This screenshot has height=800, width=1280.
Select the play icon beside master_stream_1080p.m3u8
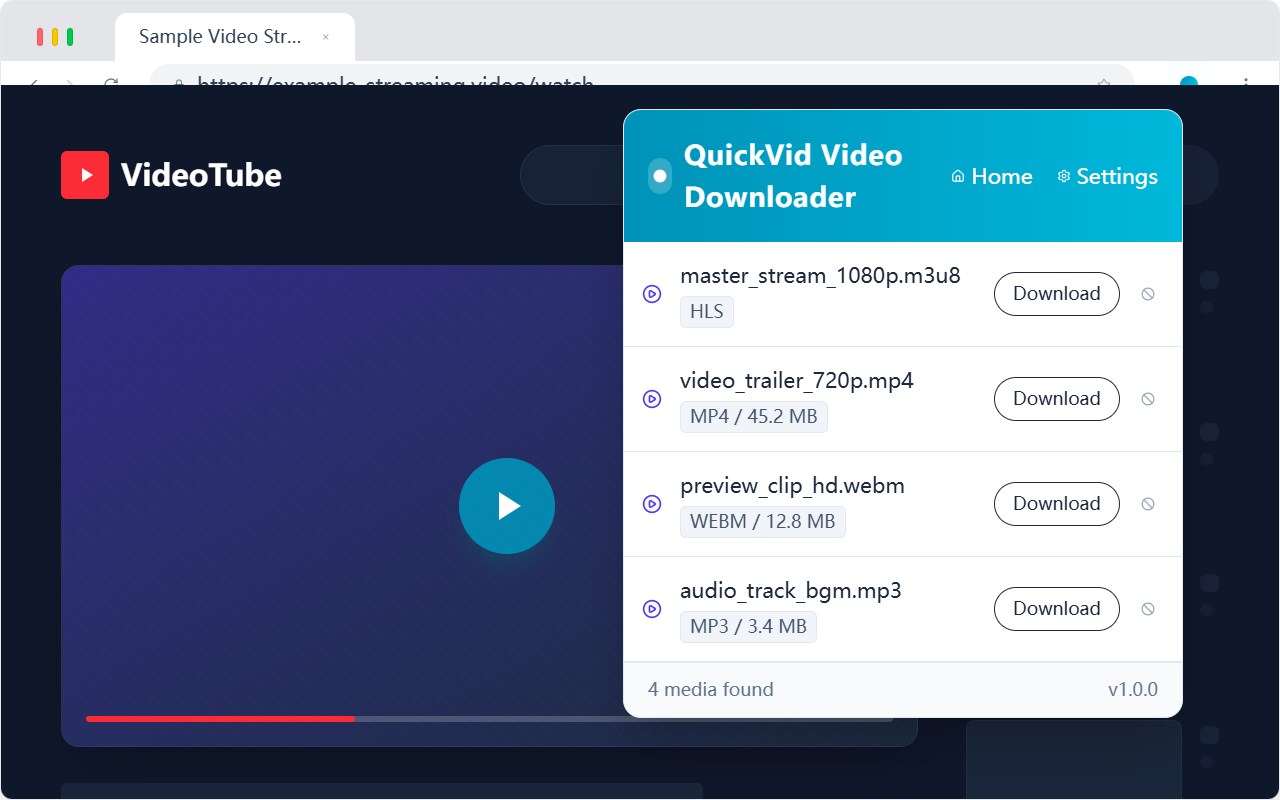click(652, 294)
